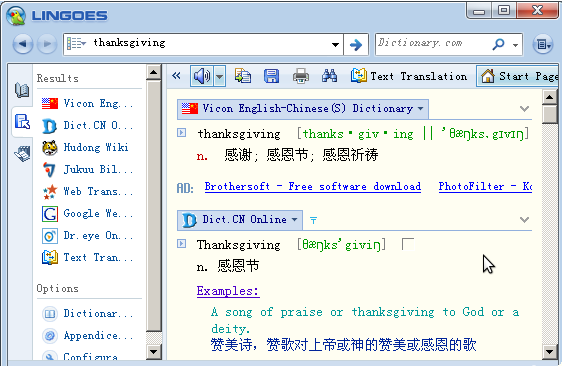This screenshot has height=366, width=562.
Task: Open the search box history dropdown
Action: (x=335, y=45)
